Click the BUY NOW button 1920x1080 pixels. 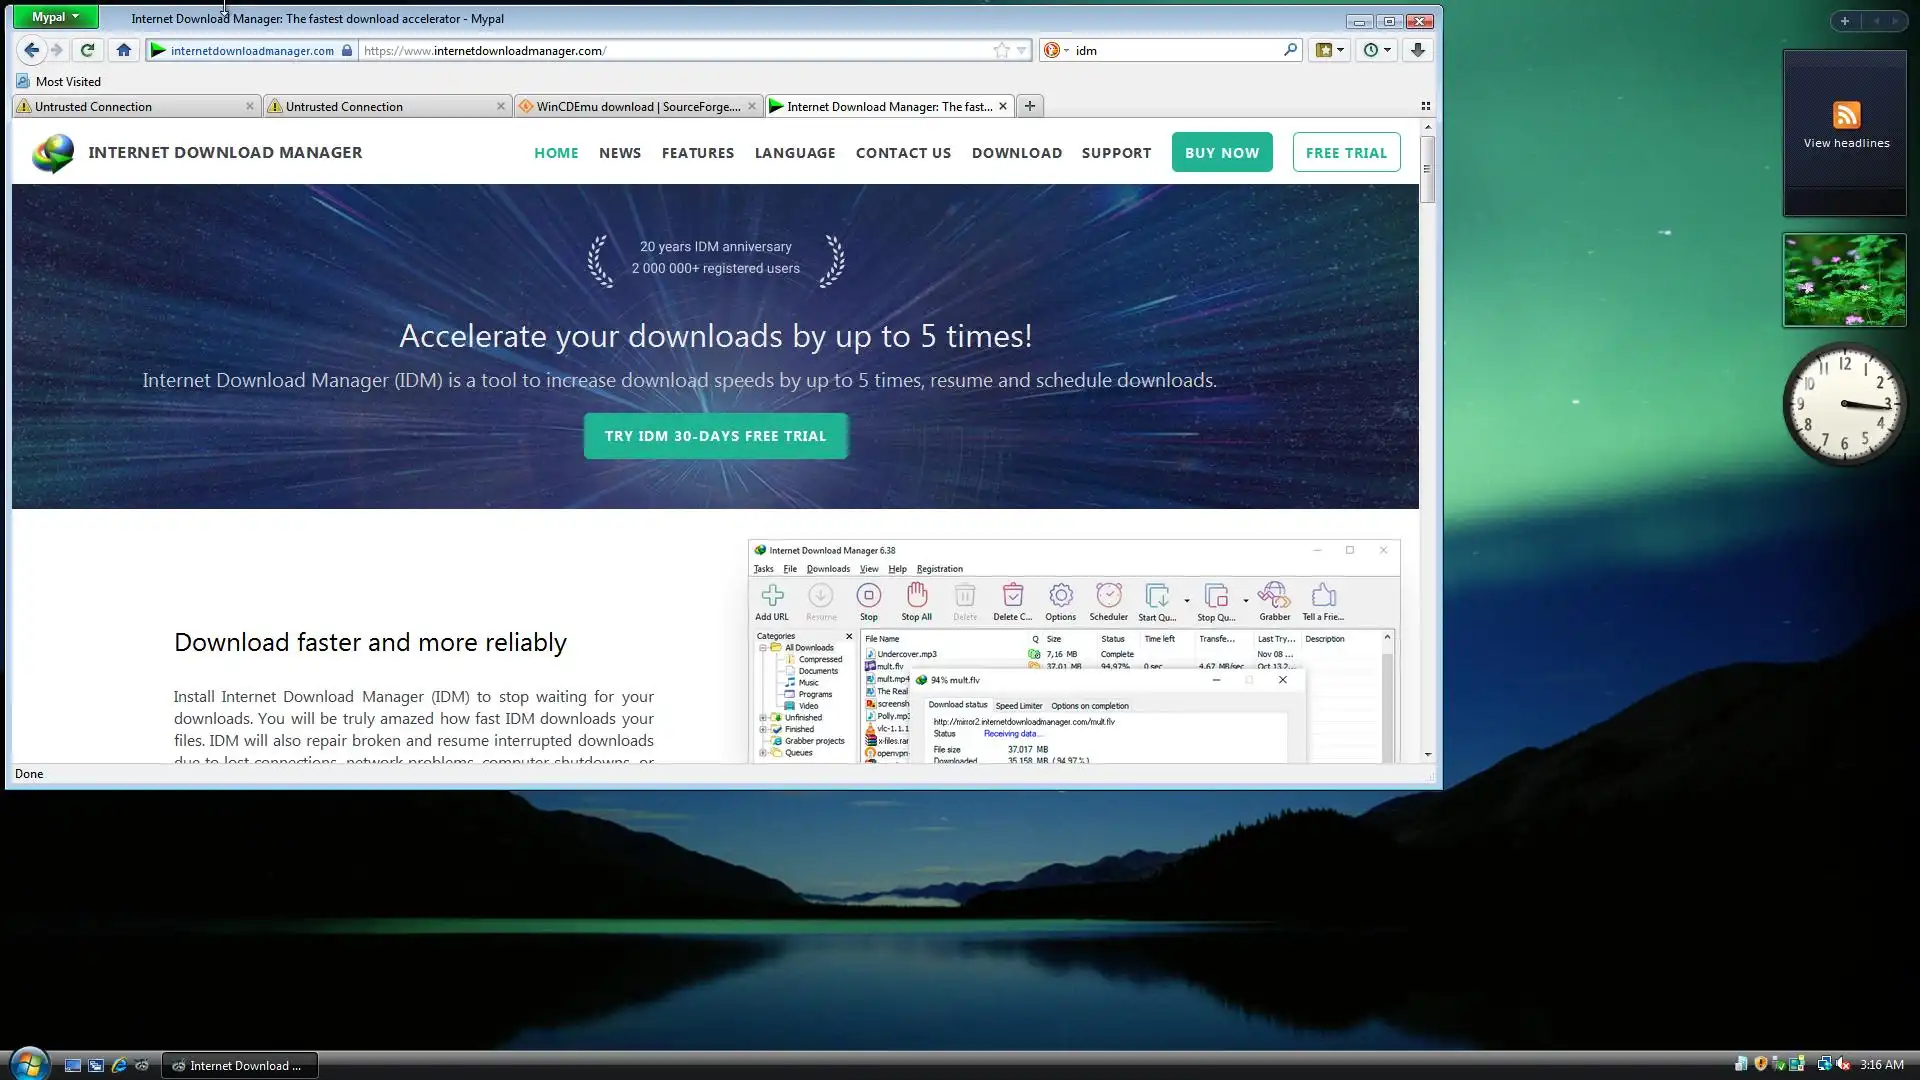point(1221,153)
